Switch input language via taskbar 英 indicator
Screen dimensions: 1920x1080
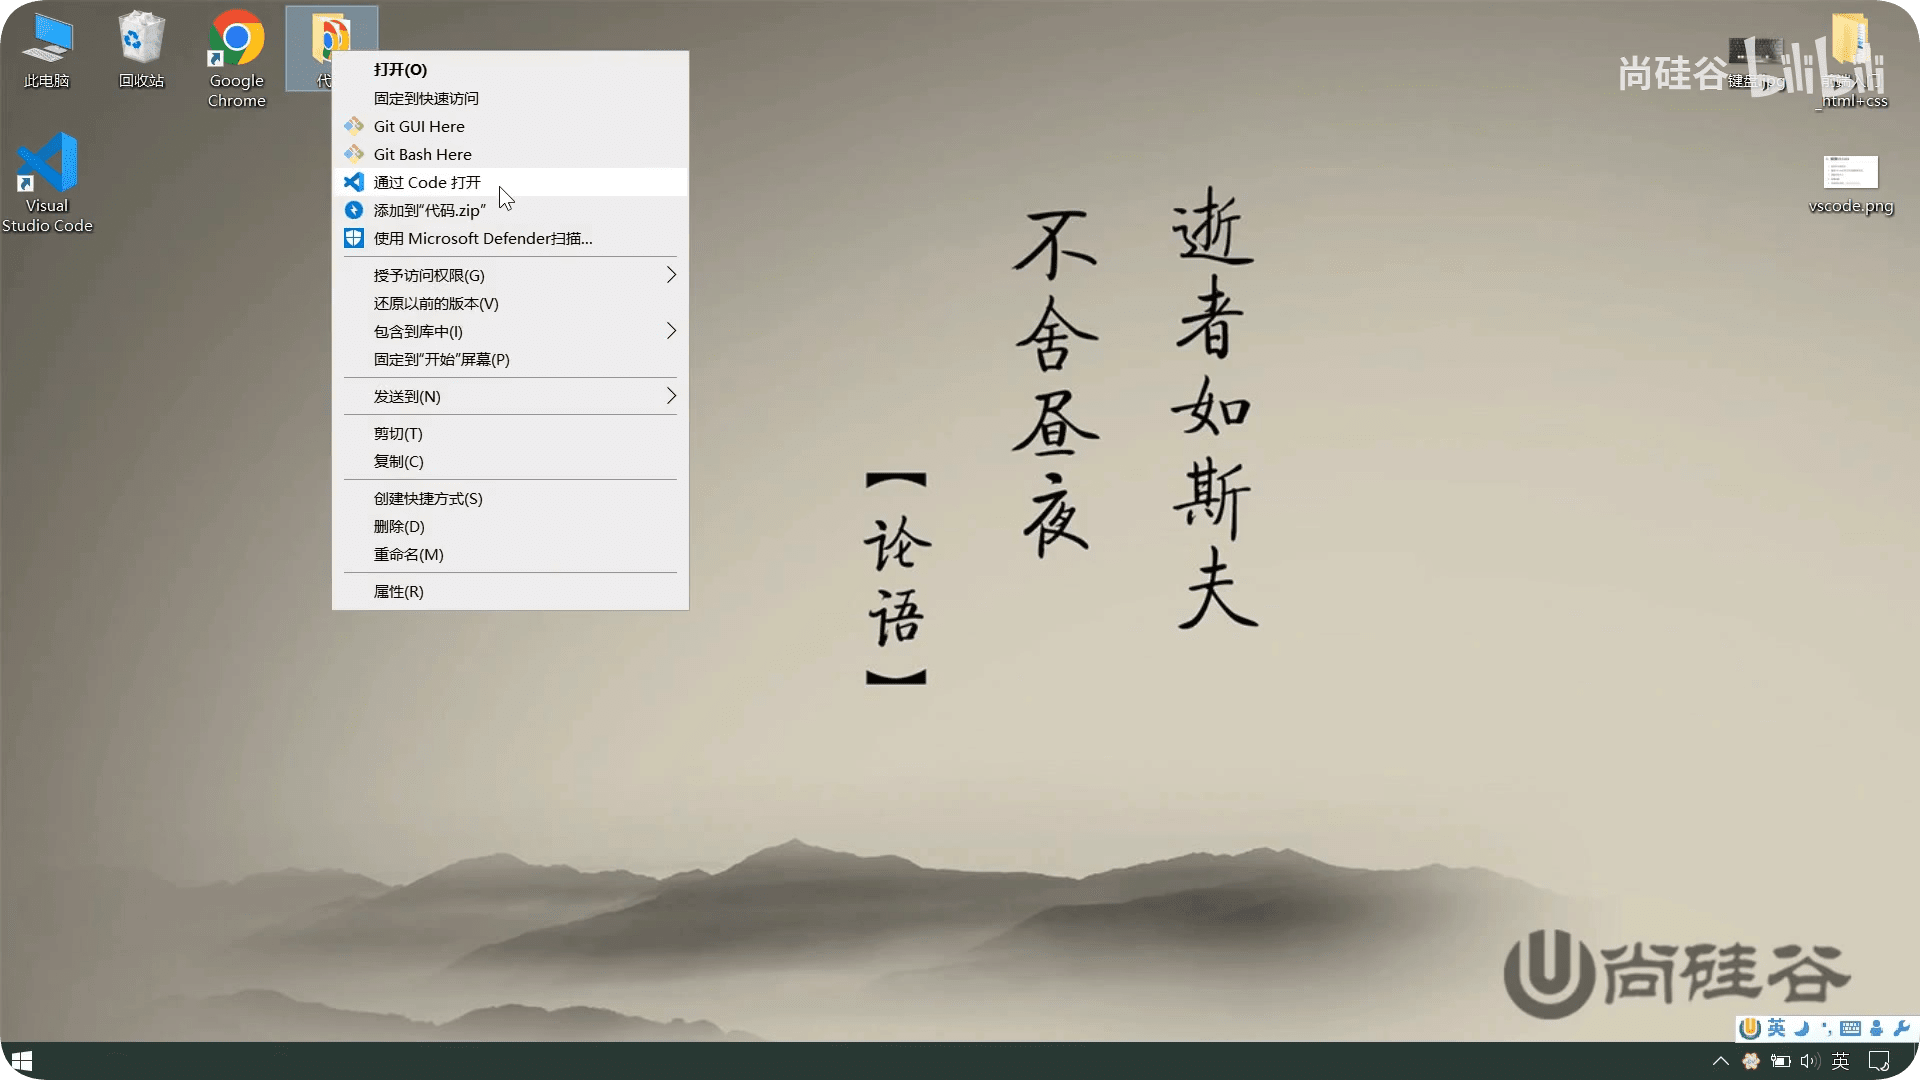pyautogui.click(x=1840, y=1061)
